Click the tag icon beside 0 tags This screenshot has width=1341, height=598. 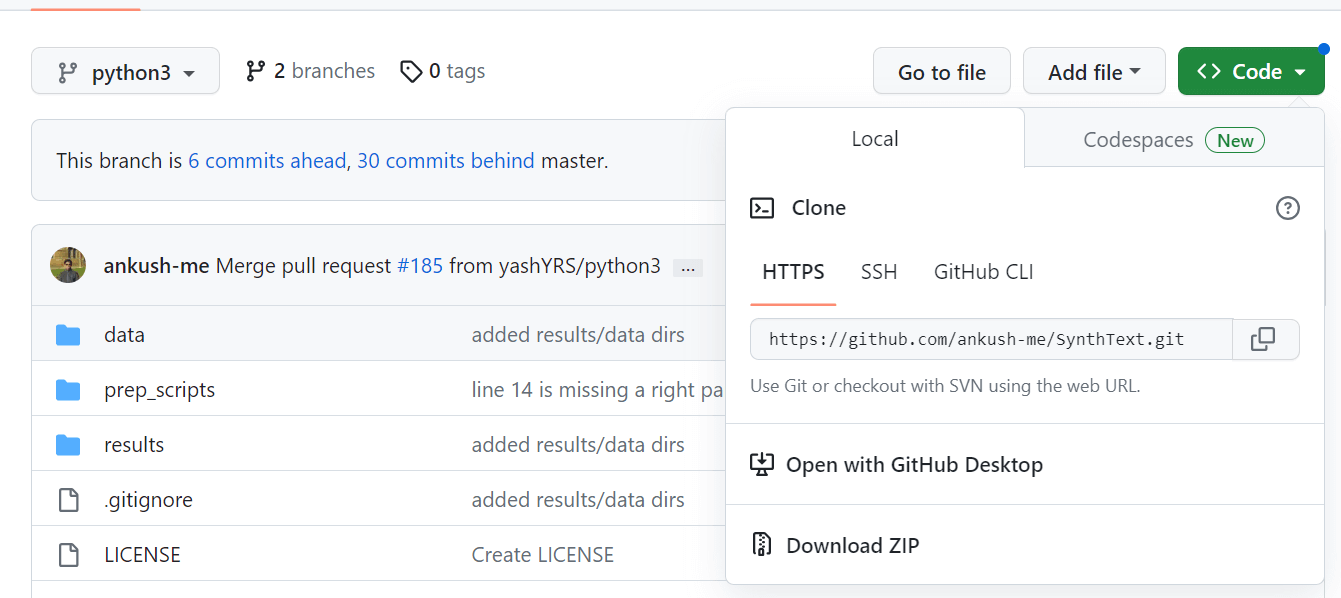click(410, 71)
